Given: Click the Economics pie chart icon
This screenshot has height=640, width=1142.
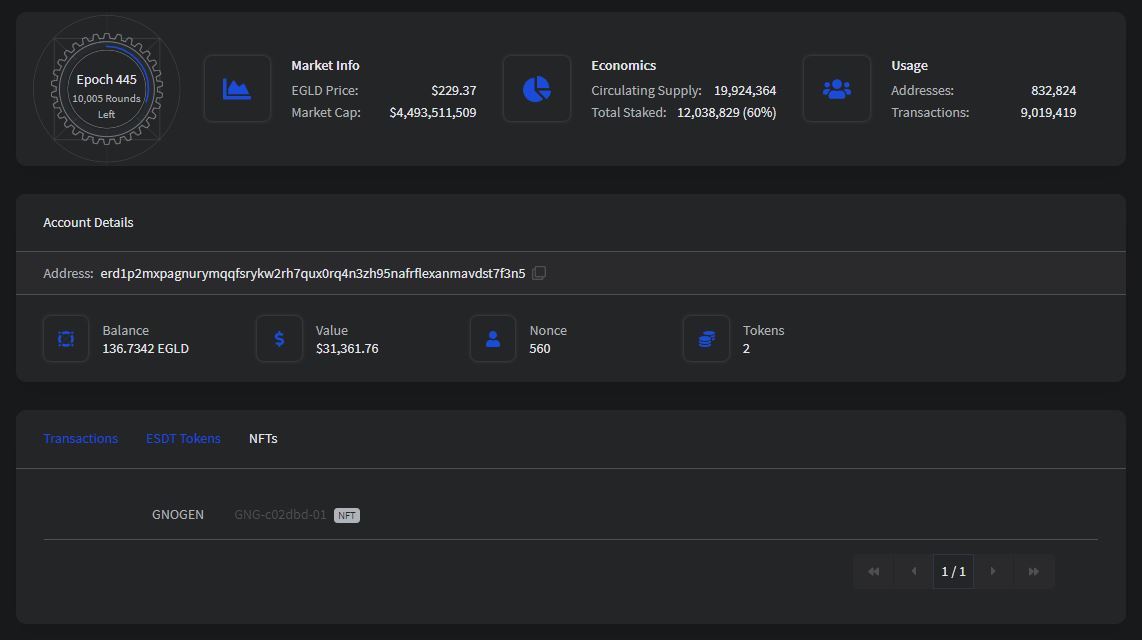Looking at the screenshot, I should point(537,89).
